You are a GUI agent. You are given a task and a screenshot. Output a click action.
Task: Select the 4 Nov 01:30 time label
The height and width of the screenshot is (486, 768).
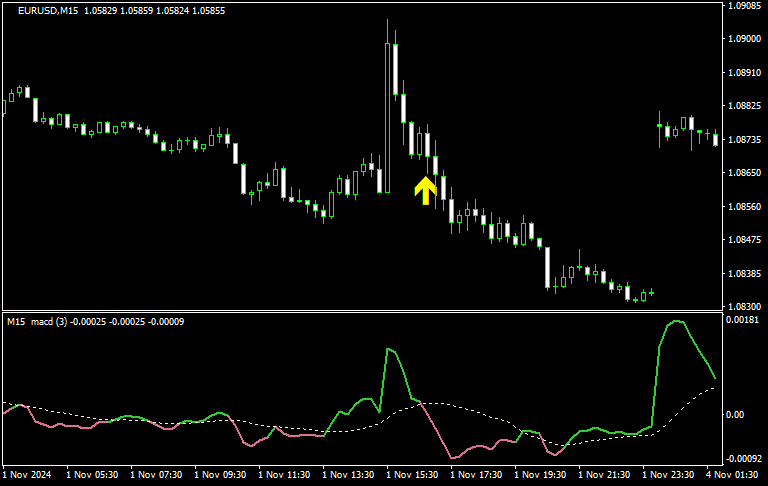tap(731, 475)
